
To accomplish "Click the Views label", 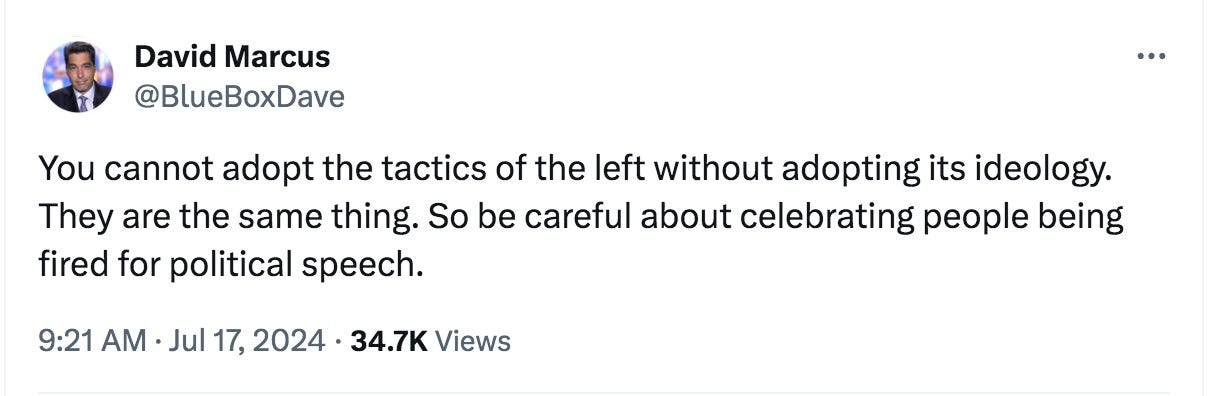I will tap(474, 341).
